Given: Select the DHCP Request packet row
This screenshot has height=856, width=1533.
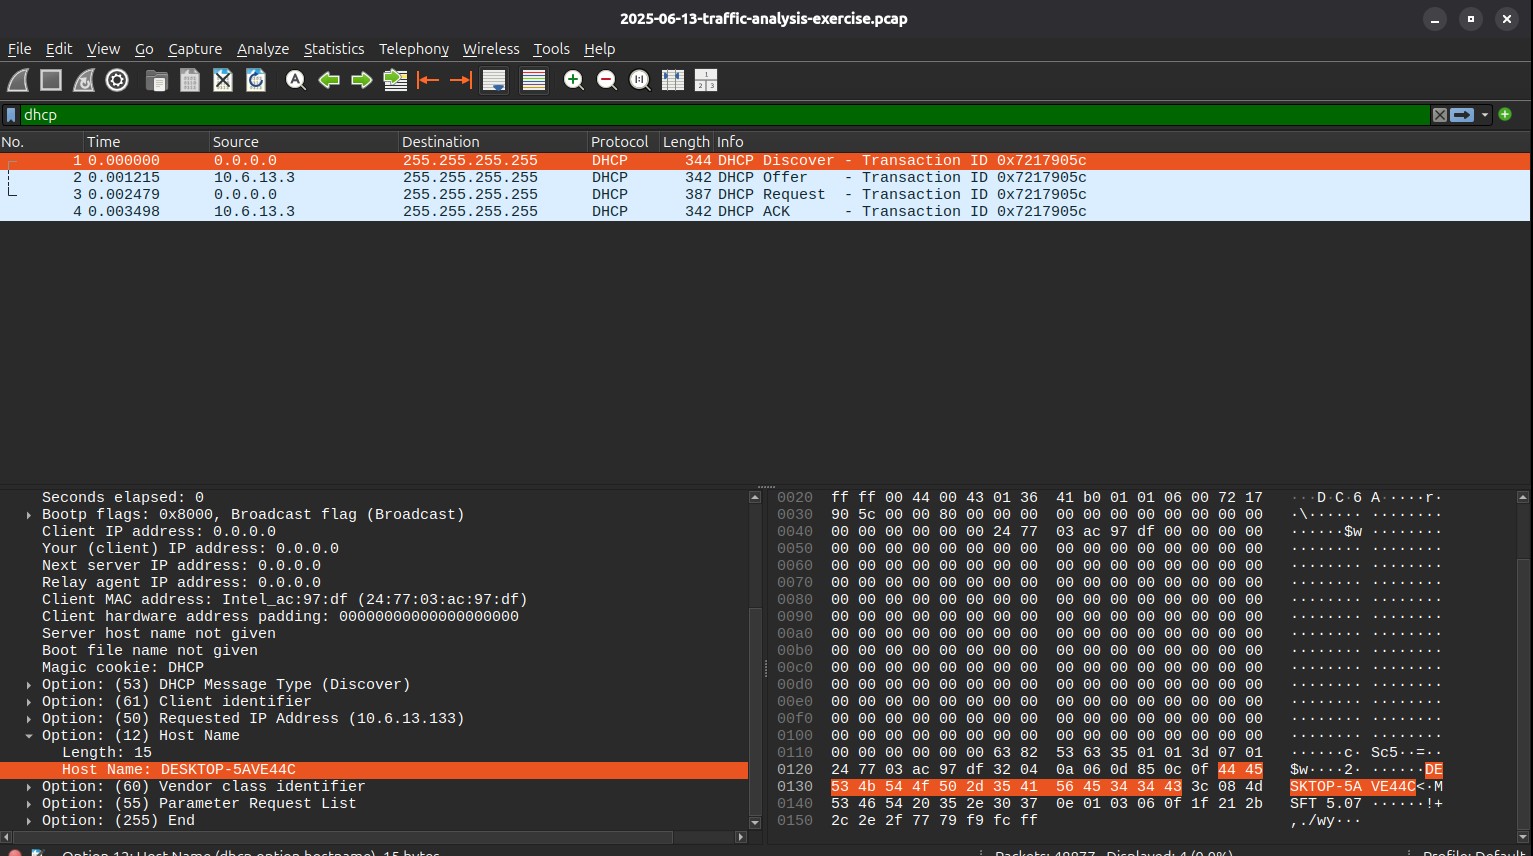Looking at the screenshot, I should 765,195.
